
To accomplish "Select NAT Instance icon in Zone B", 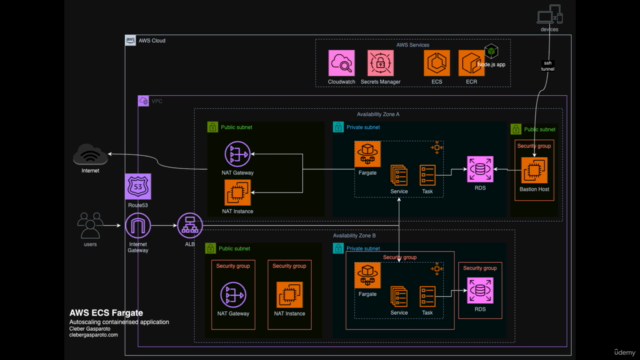I will pos(289,295).
